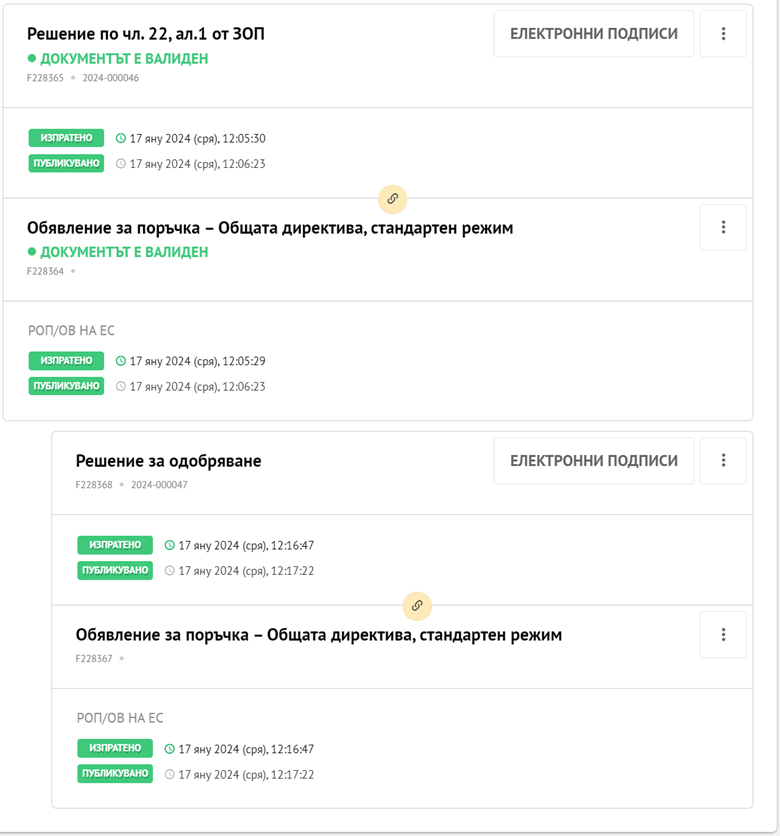Open three-dot menu for Обявление F228367

[x=723, y=635]
